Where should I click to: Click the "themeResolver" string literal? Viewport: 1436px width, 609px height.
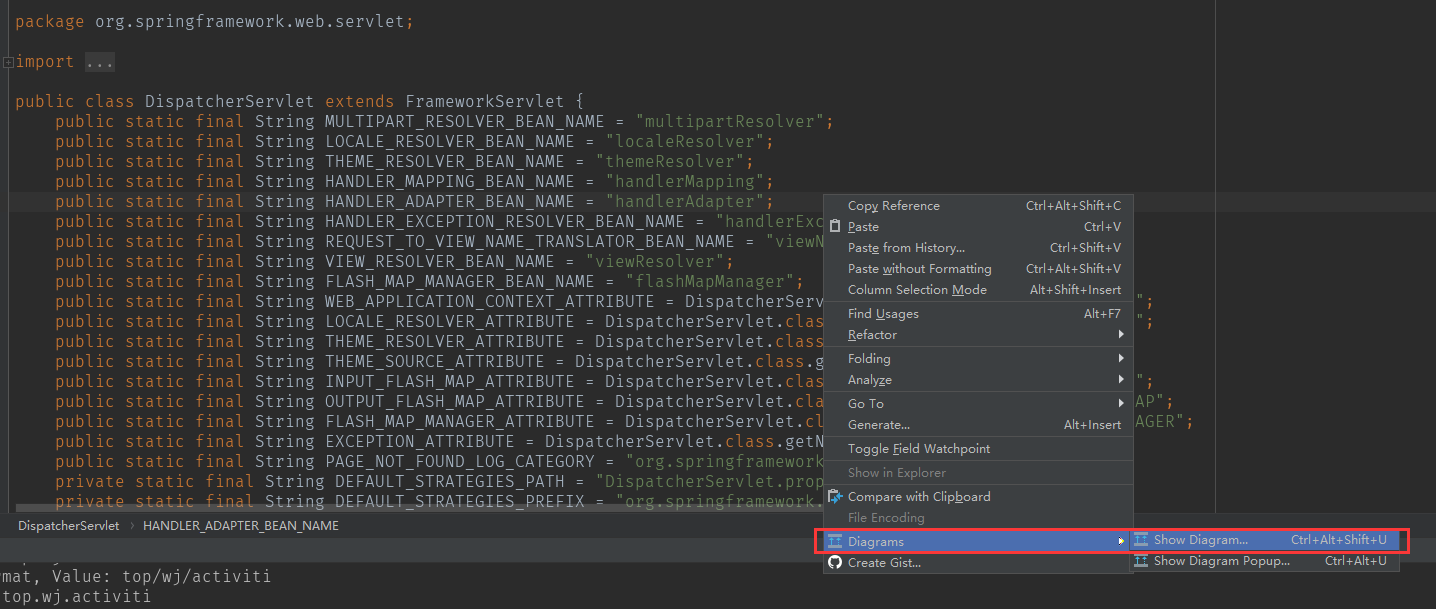click(x=670, y=162)
